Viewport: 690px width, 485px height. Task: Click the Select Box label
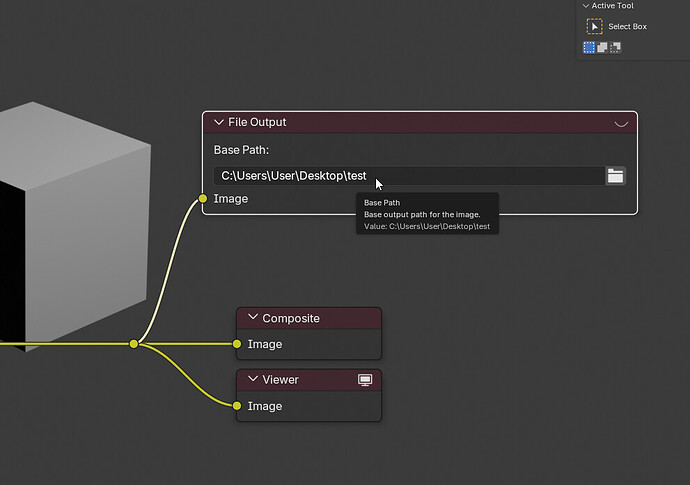628,26
